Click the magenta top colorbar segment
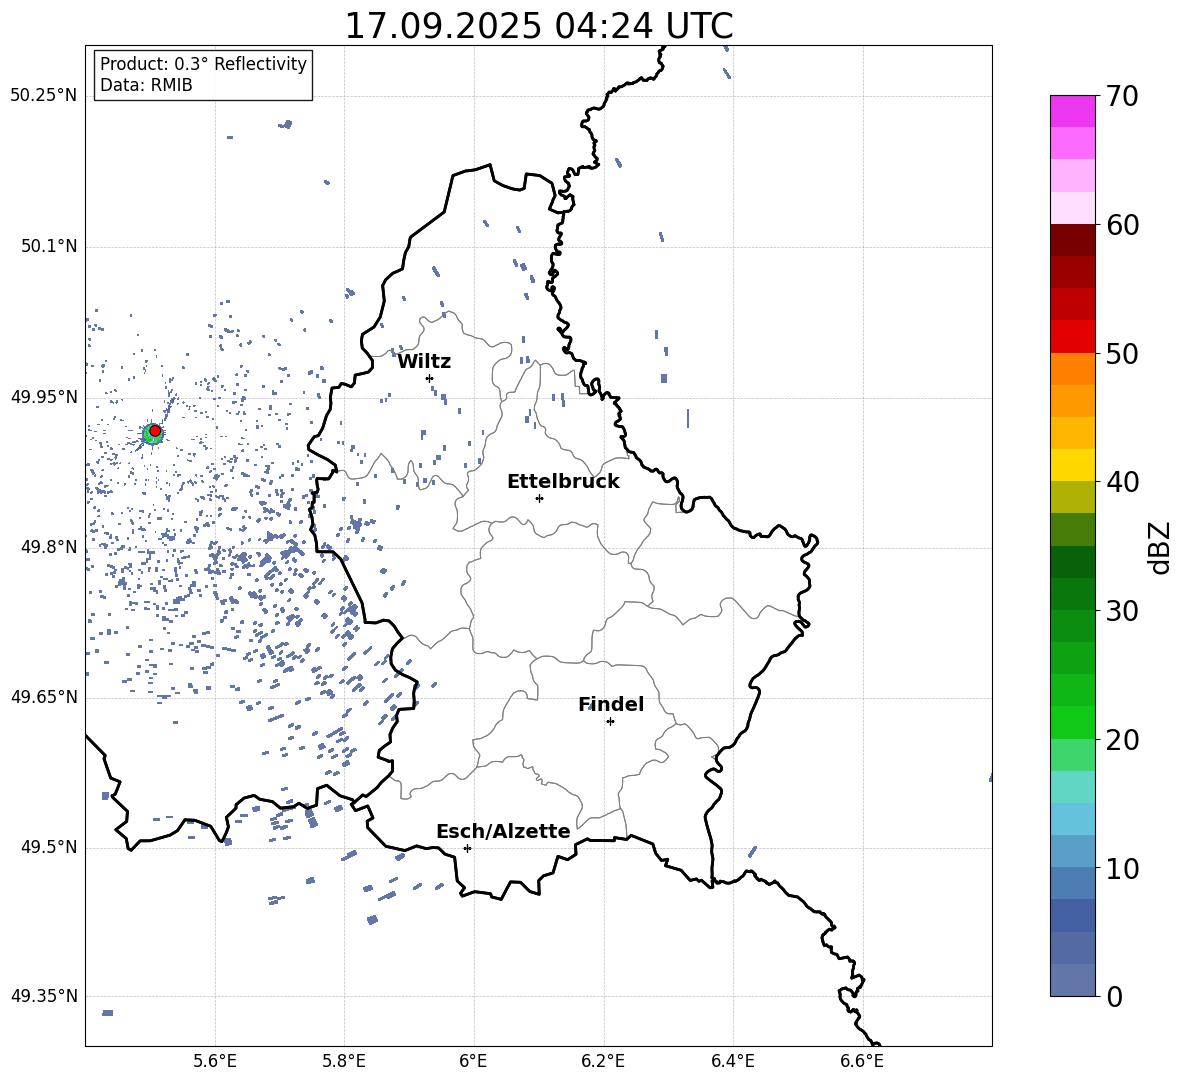The height and width of the screenshot is (1081, 1184). click(1073, 111)
